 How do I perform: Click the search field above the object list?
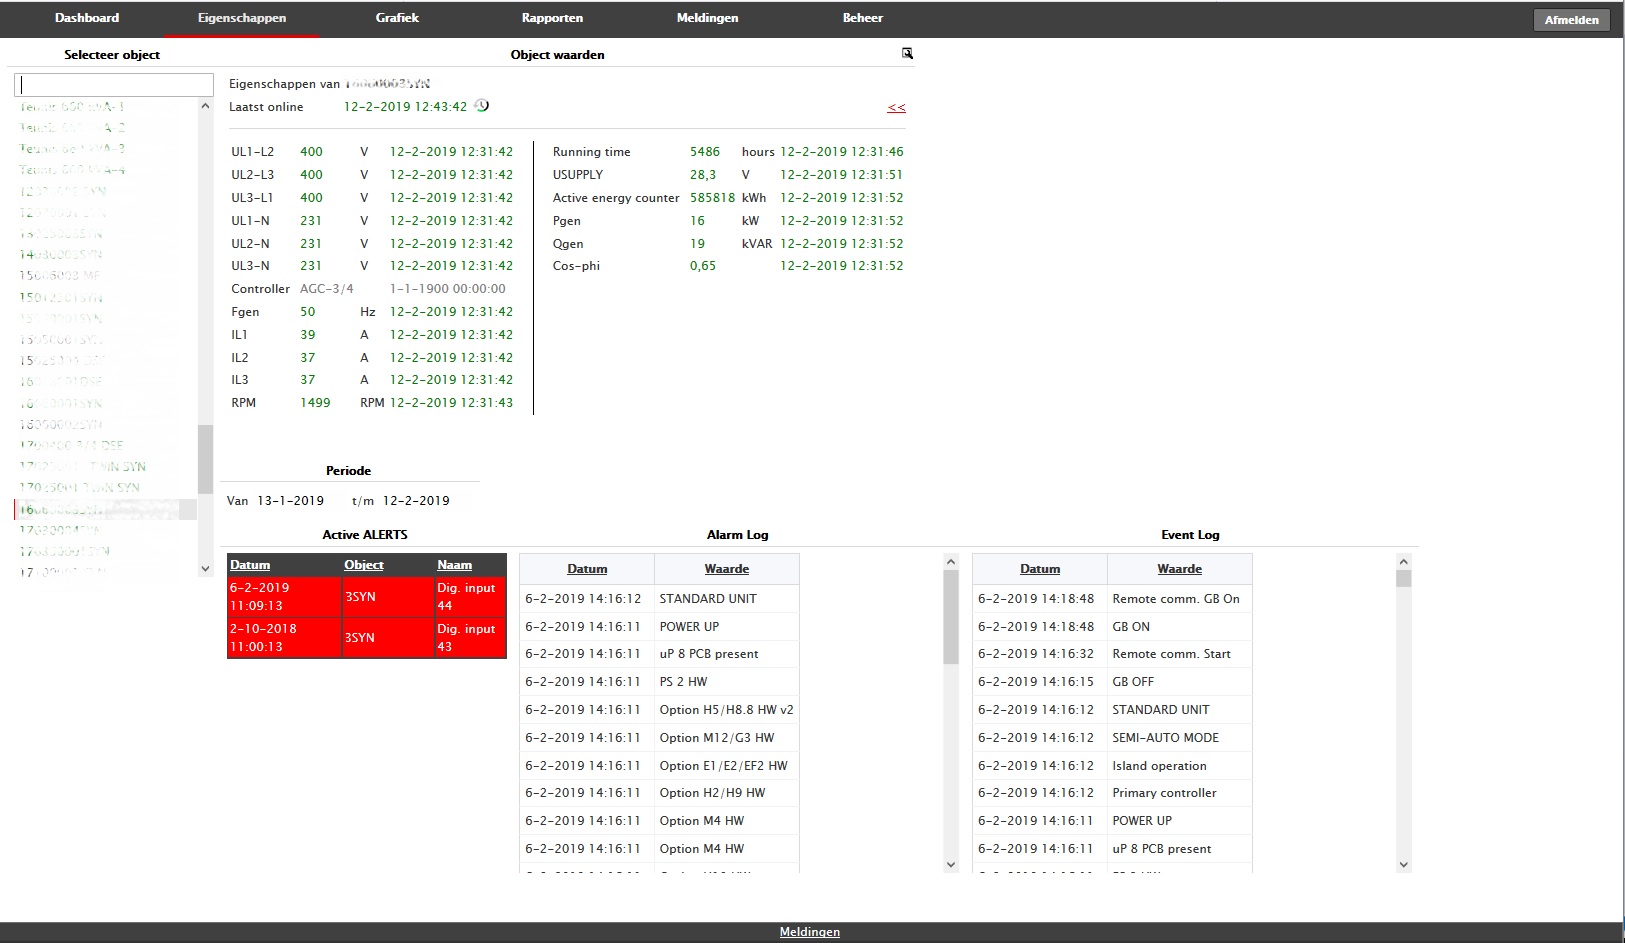113,84
